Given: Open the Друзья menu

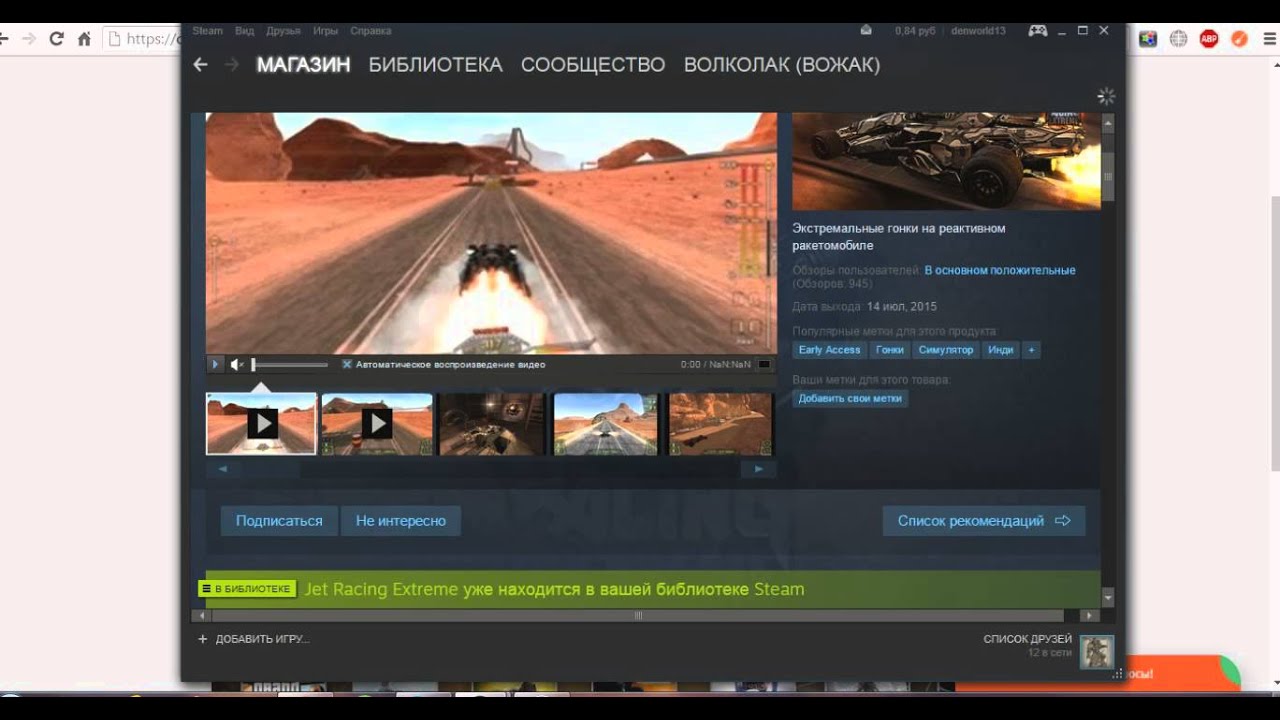Looking at the screenshot, I should pos(283,31).
